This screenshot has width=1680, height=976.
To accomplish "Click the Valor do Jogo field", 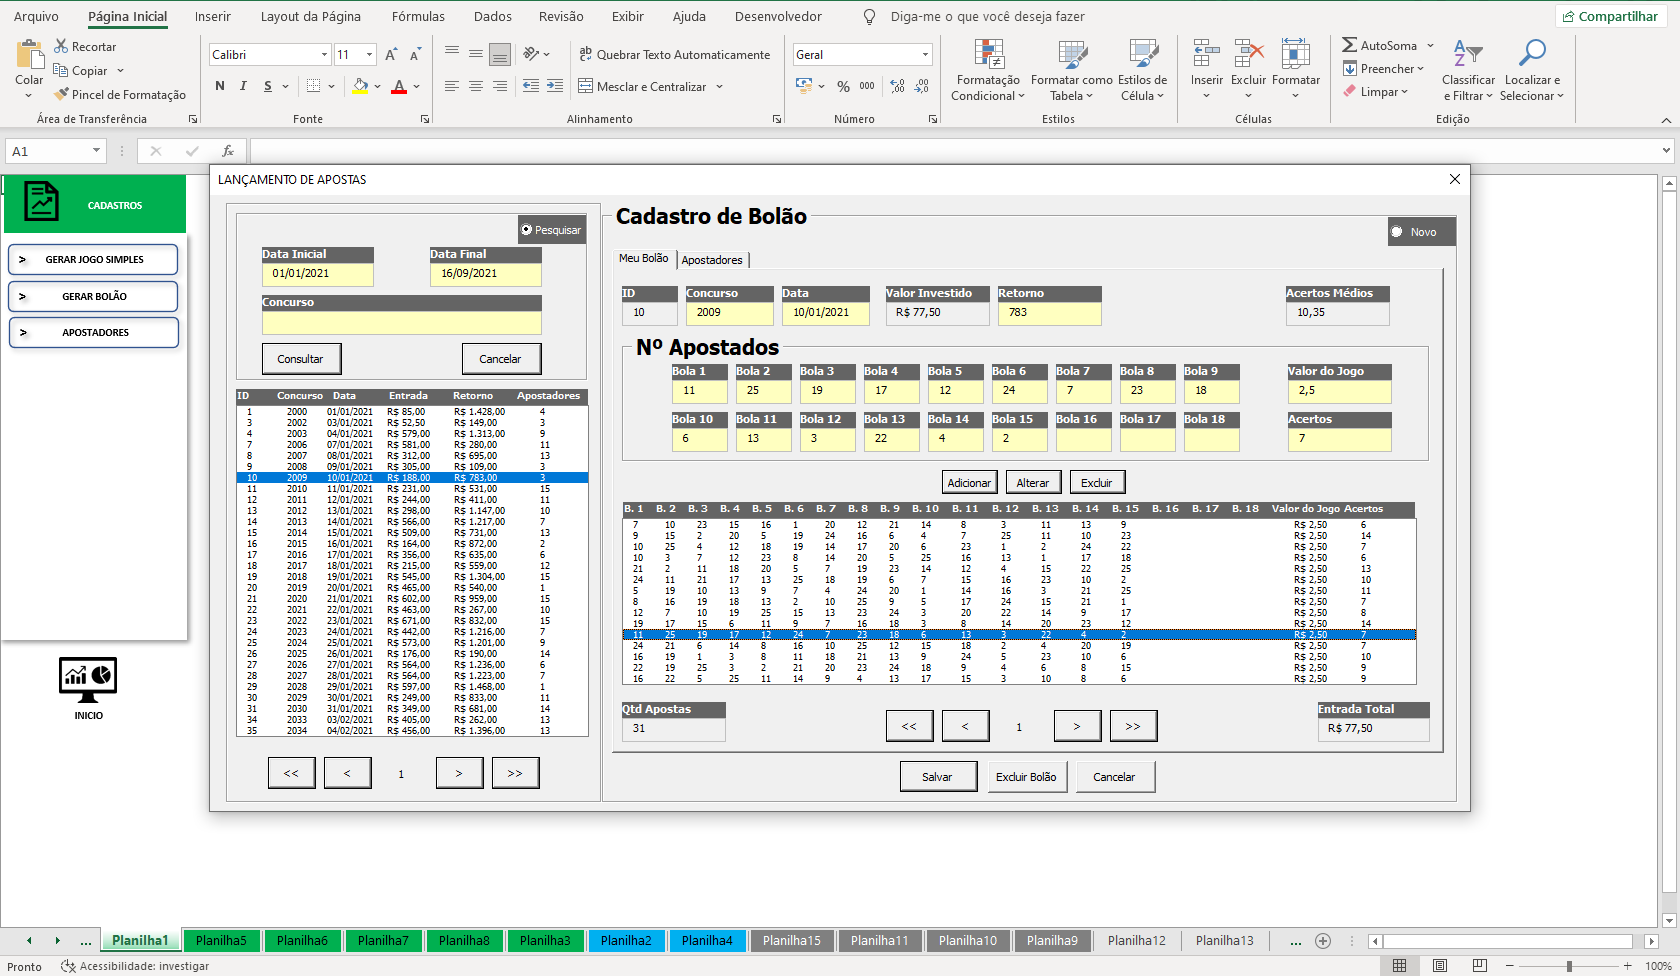I will [x=1339, y=391].
